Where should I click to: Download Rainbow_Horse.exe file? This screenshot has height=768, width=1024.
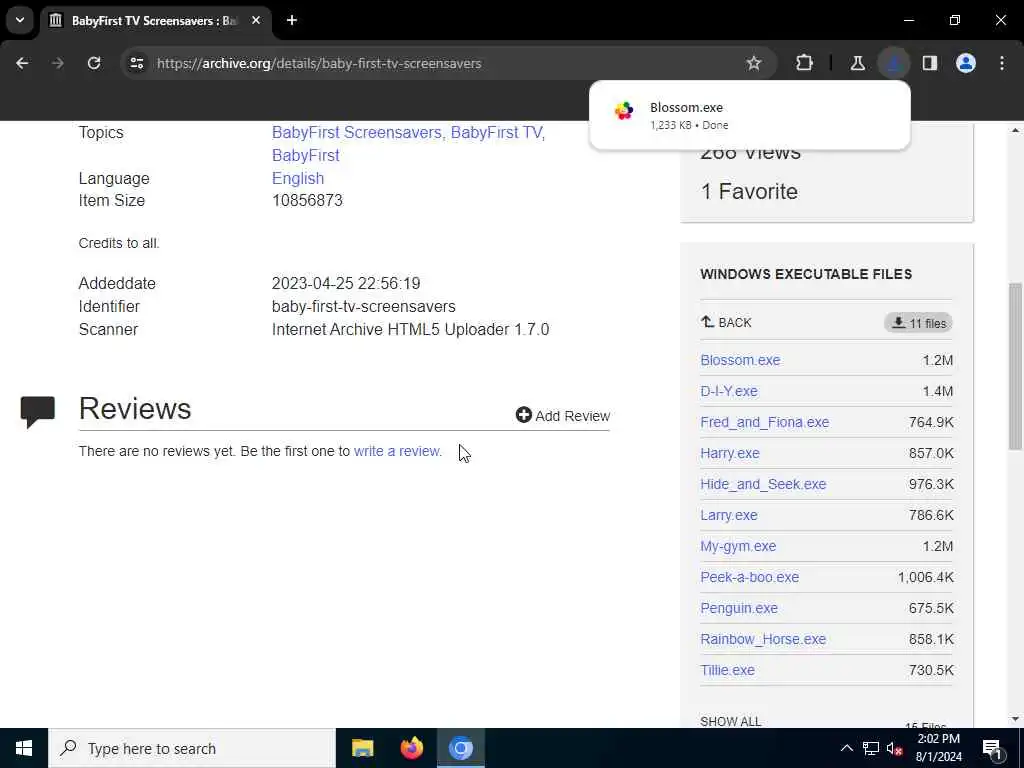tap(763, 639)
